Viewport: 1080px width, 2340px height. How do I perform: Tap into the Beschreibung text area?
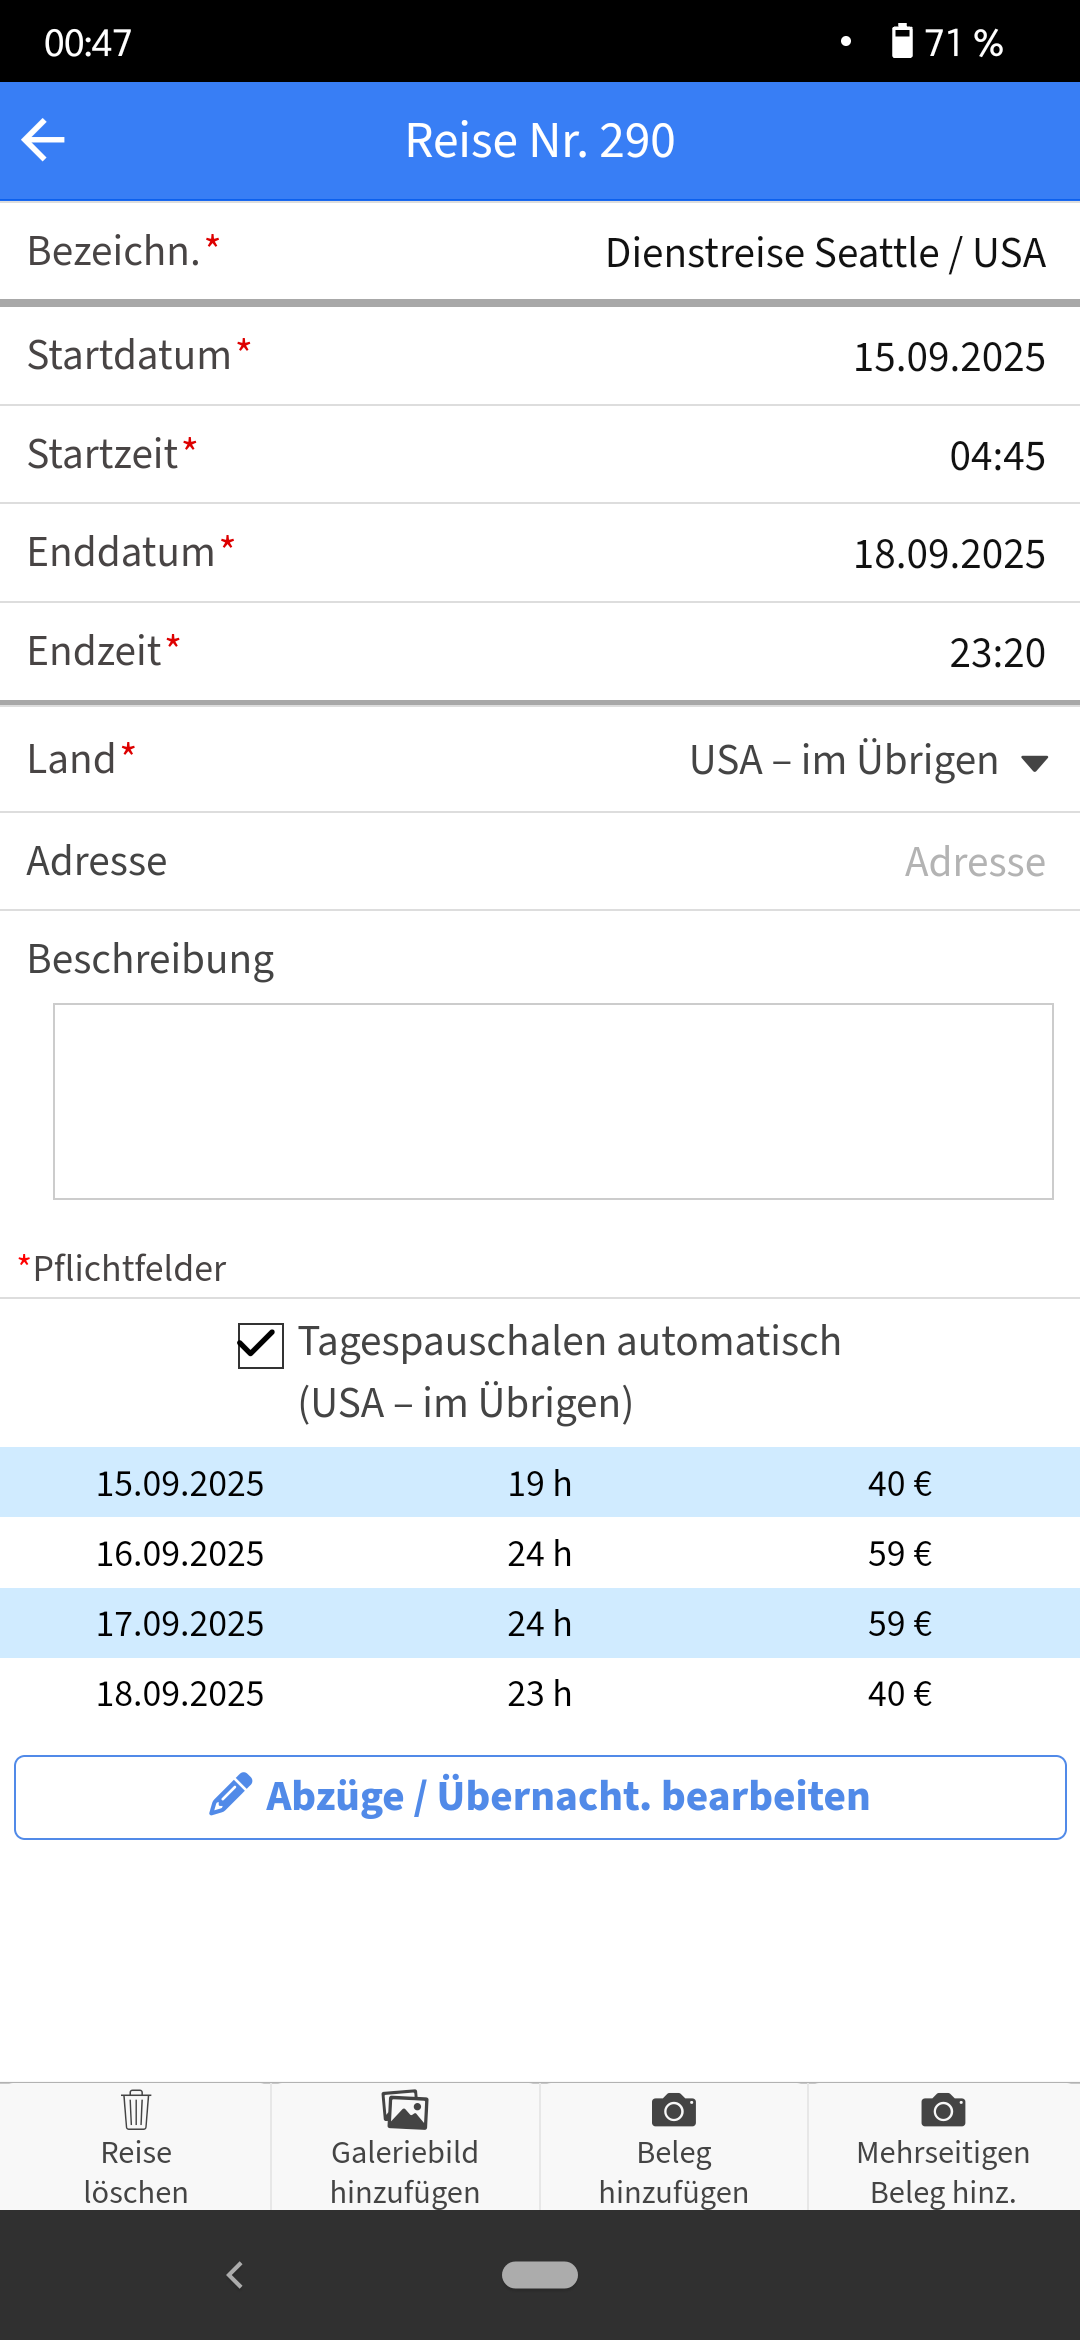(x=553, y=1101)
